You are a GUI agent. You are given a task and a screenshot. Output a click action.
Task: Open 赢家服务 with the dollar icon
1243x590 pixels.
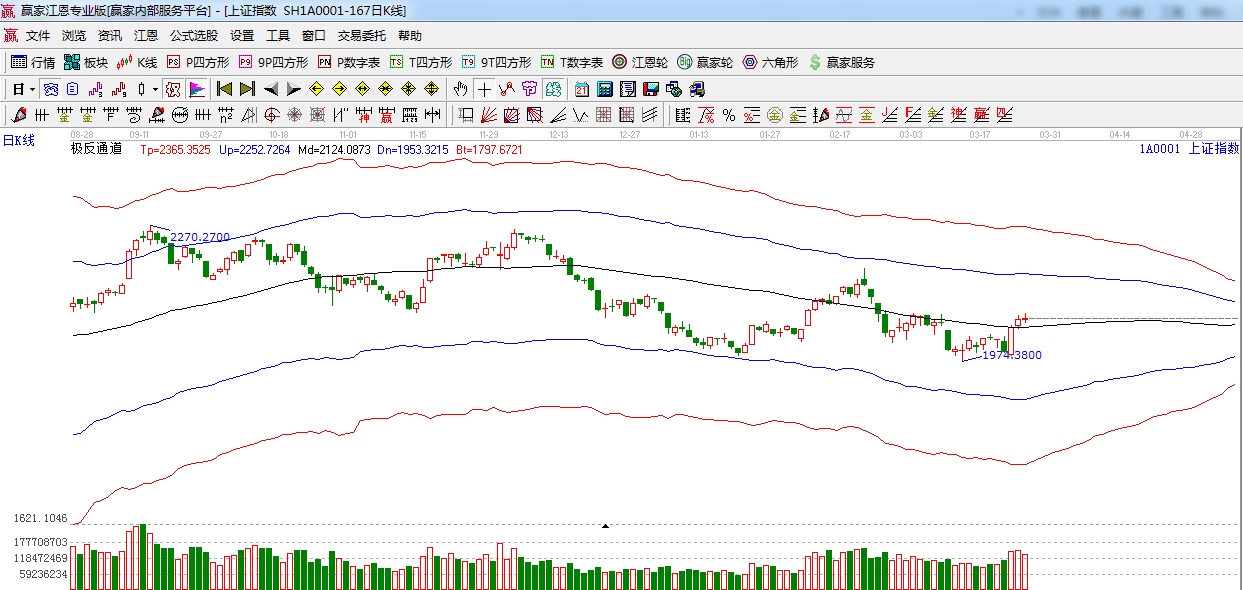[841, 62]
